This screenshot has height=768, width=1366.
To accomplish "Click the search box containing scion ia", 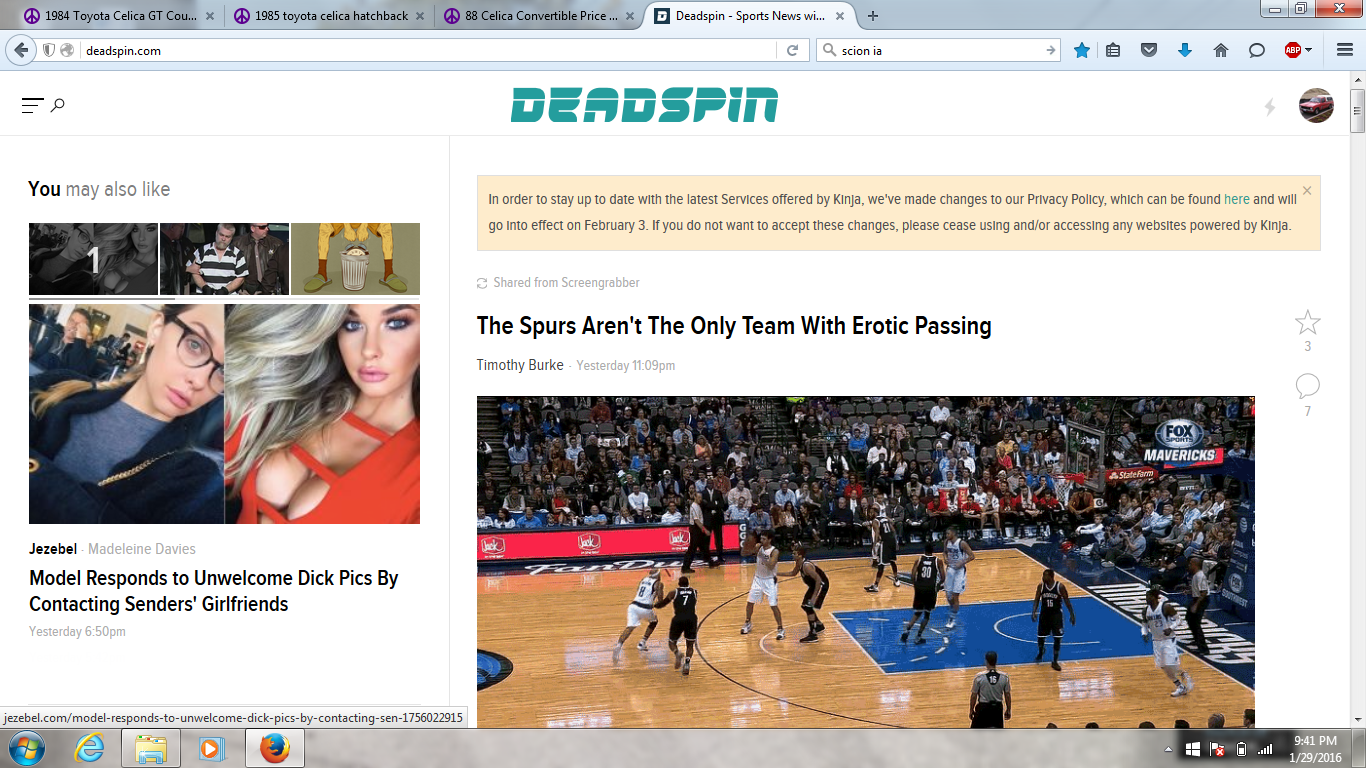I will tap(940, 50).
